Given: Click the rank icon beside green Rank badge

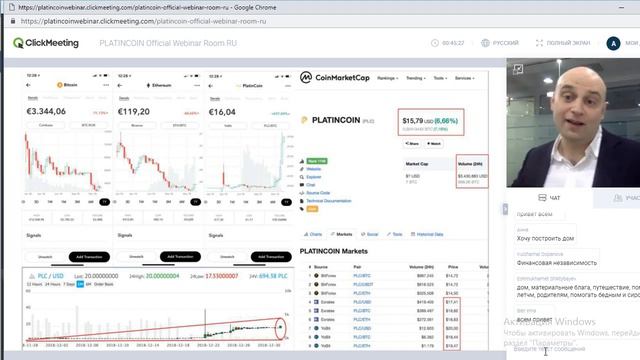Looking at the screenshot, I should [x=302, y=161].
